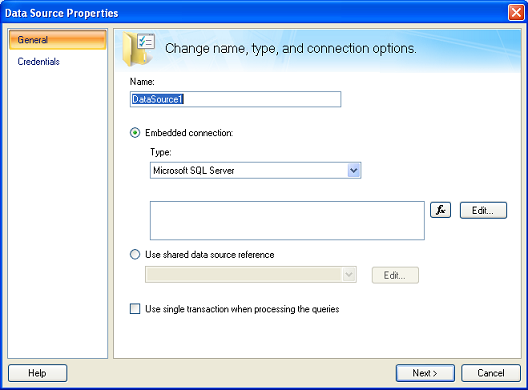Open the Microsoft SQL Server type combo box

pyautogui.click(x=256, y=170)
